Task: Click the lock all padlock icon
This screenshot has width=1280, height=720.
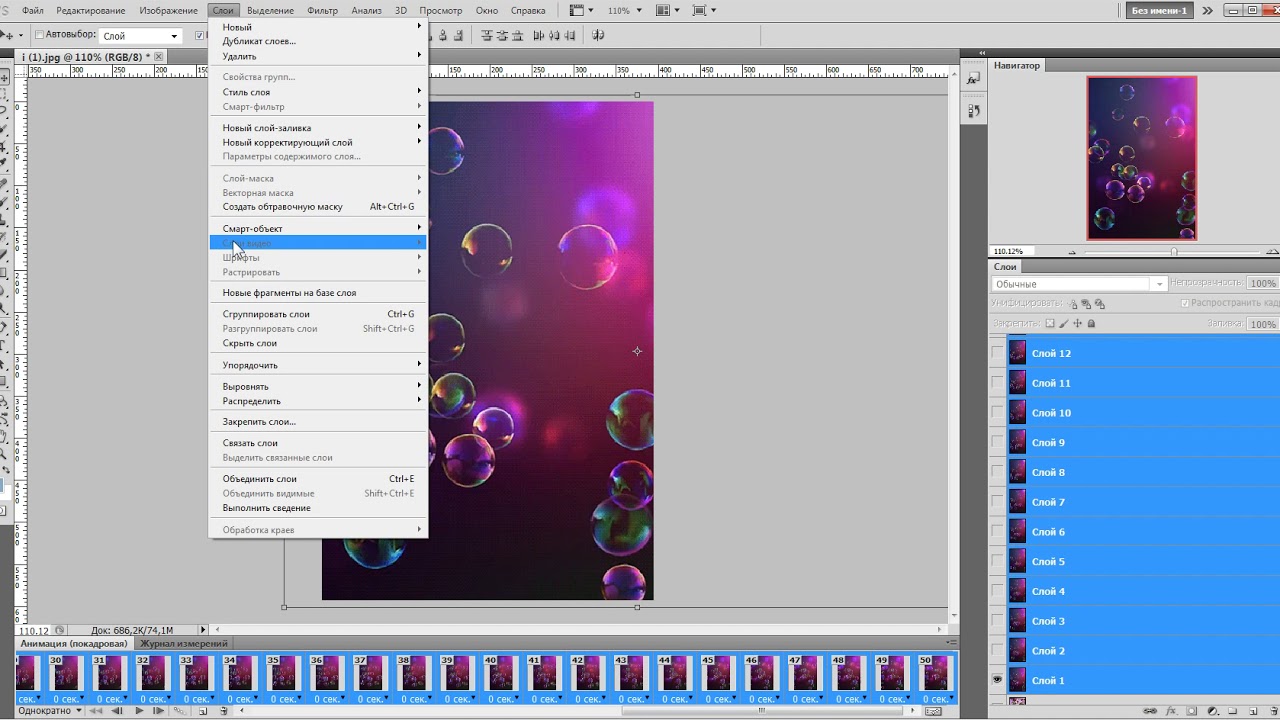Action: point(1091,324)
